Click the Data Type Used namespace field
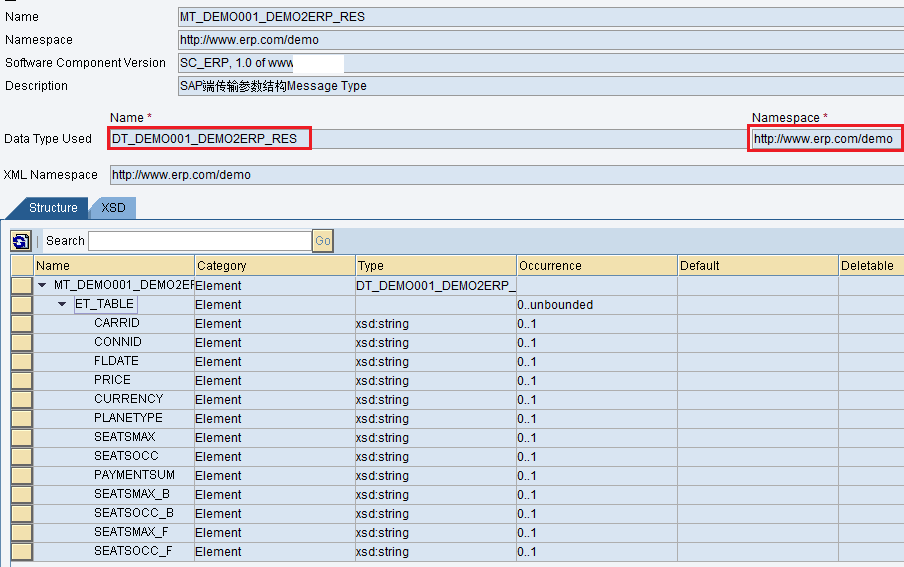Image resolution: width=904 pixels, height=567 pixels. [x=824, y=139]
